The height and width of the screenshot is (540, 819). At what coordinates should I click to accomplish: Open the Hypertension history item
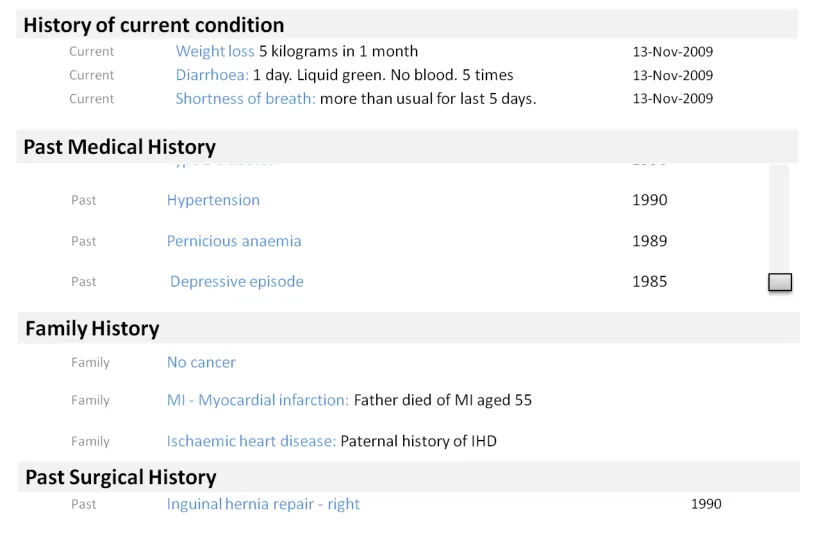point(213,200)
